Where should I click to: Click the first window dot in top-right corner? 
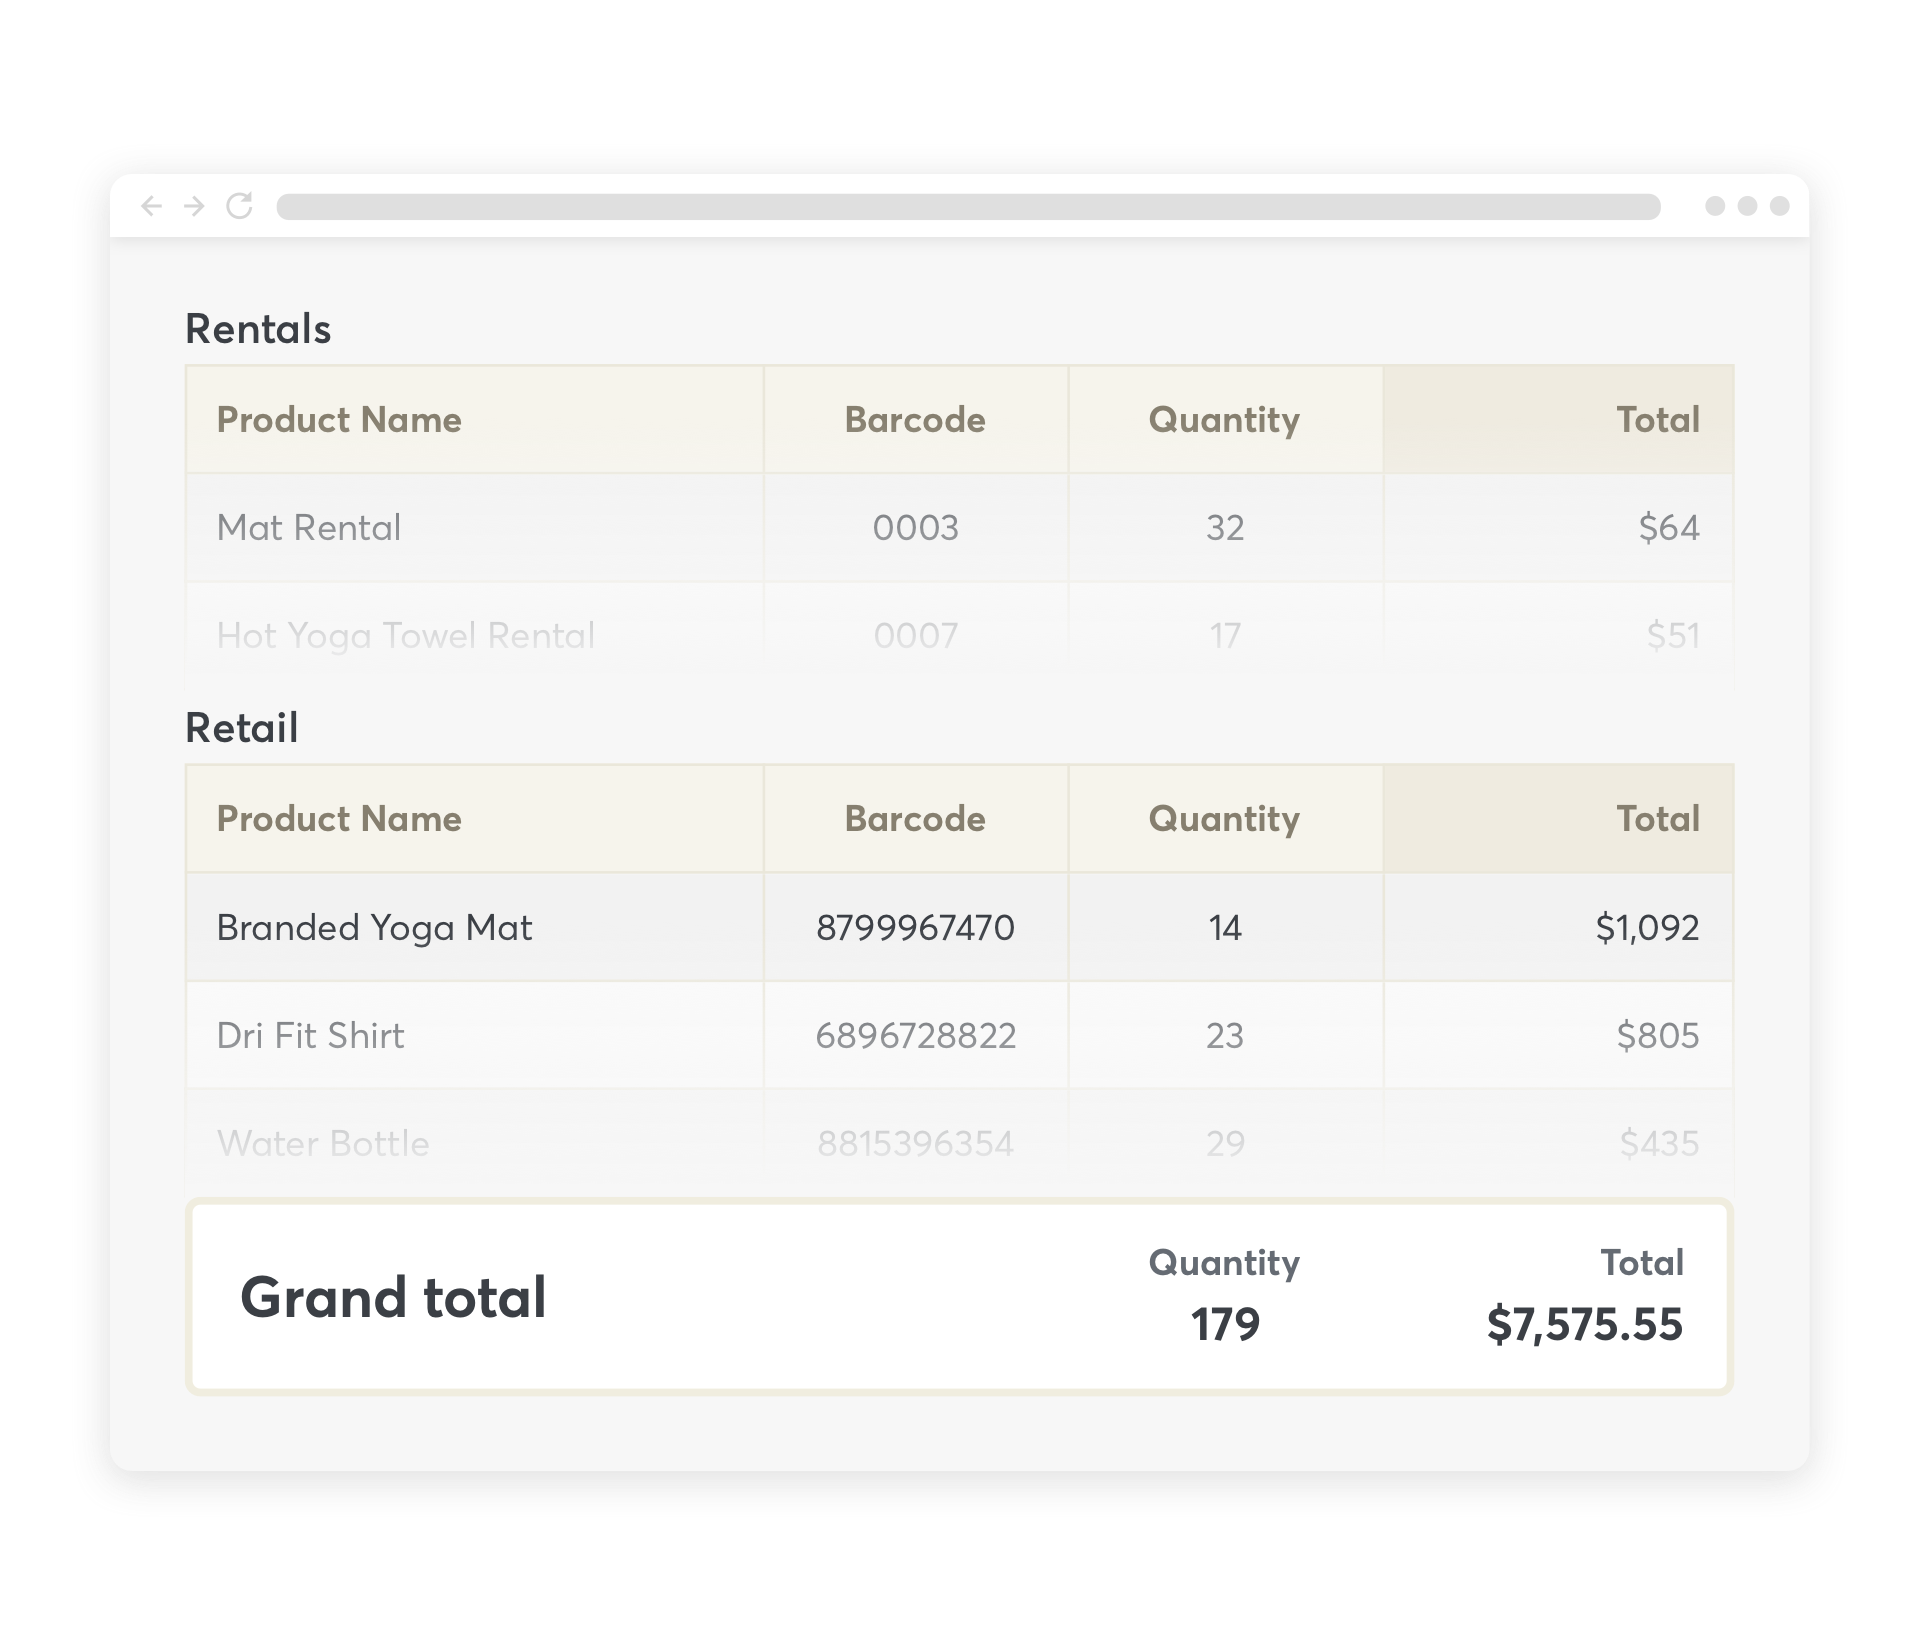pos(1715,206)
